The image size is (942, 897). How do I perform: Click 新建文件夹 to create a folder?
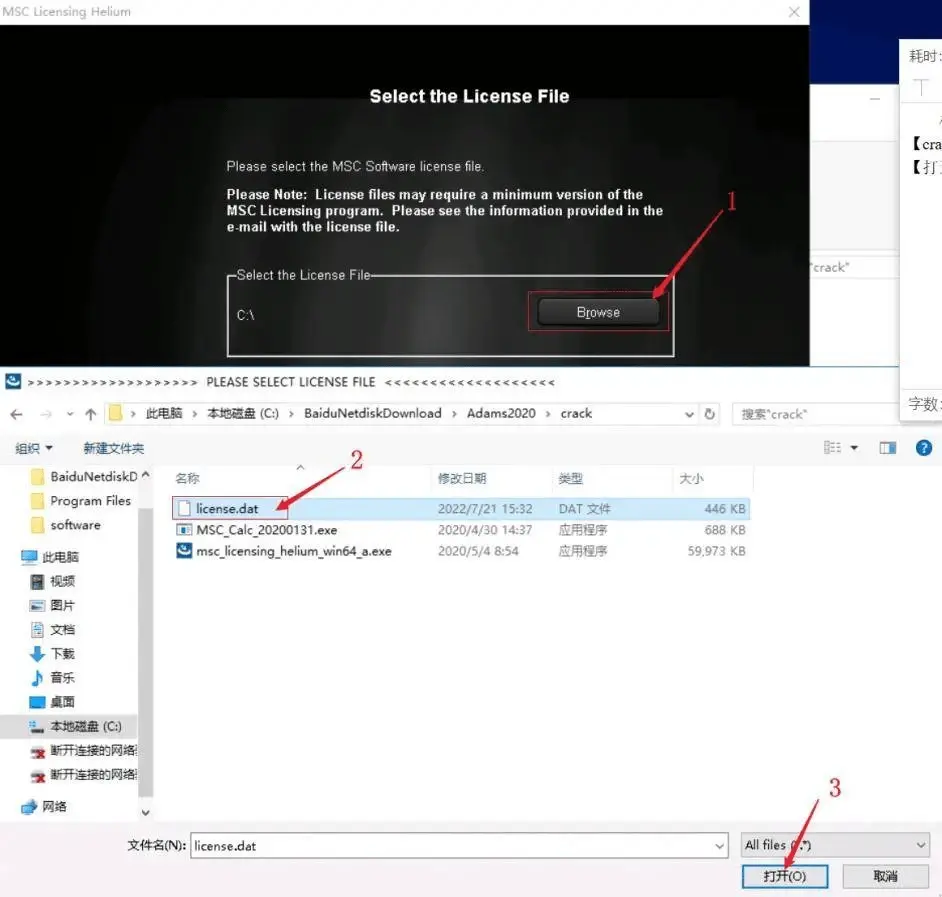click(114, 448)
